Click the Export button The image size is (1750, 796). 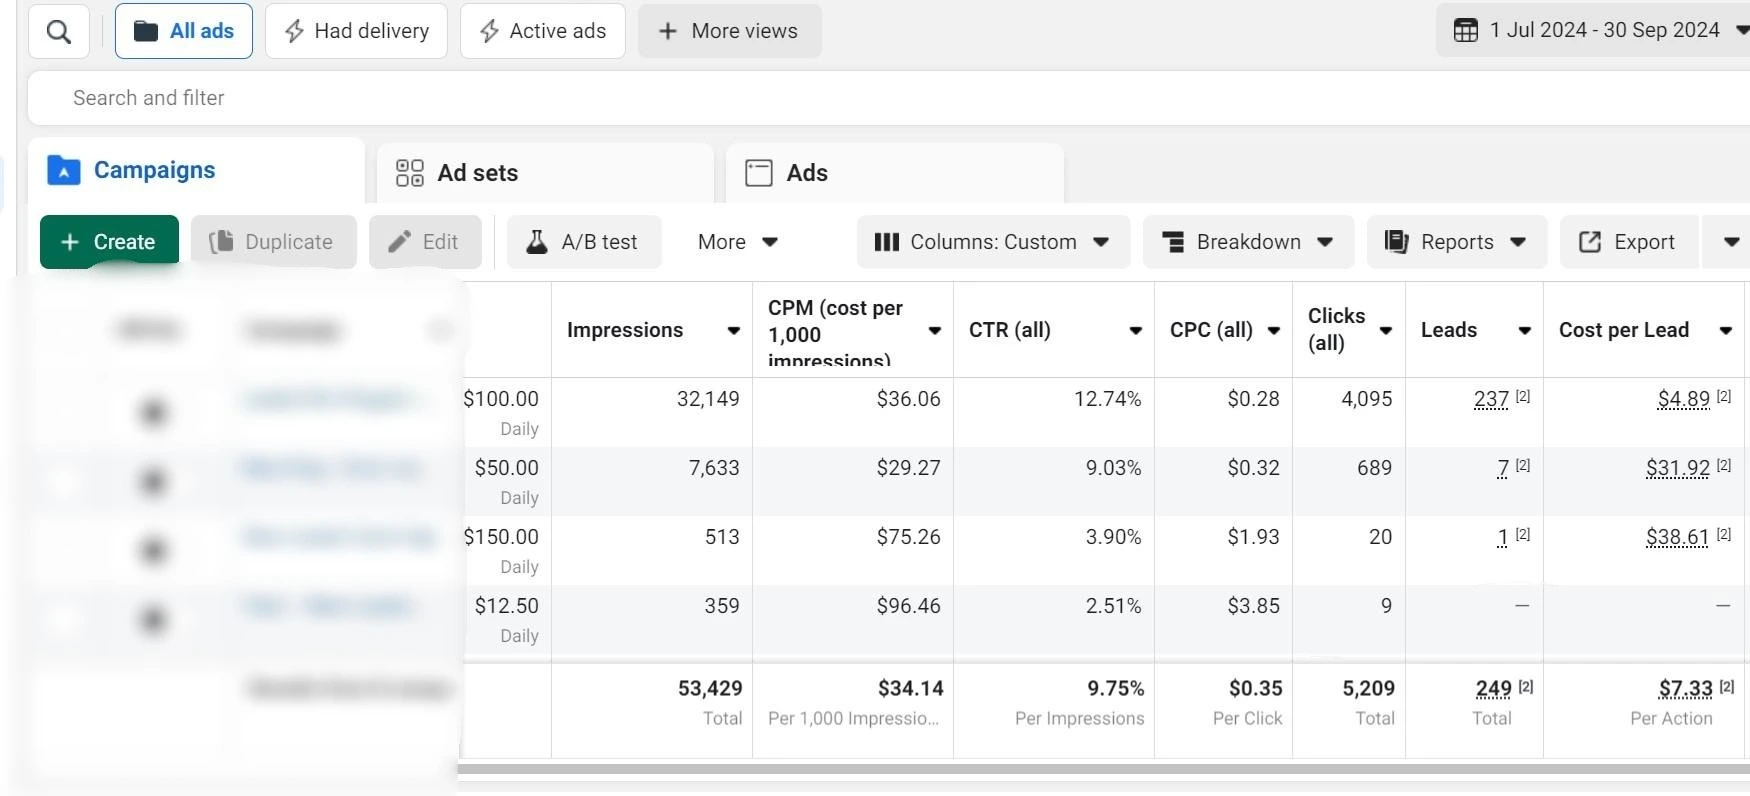tap(1628, 242)
